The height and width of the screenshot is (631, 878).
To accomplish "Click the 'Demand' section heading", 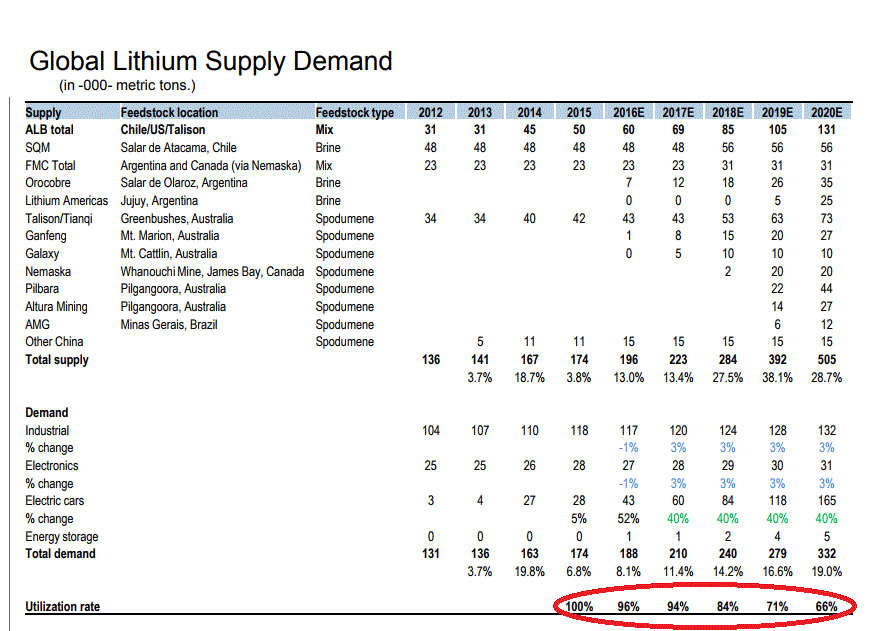I will click(47, 413).
